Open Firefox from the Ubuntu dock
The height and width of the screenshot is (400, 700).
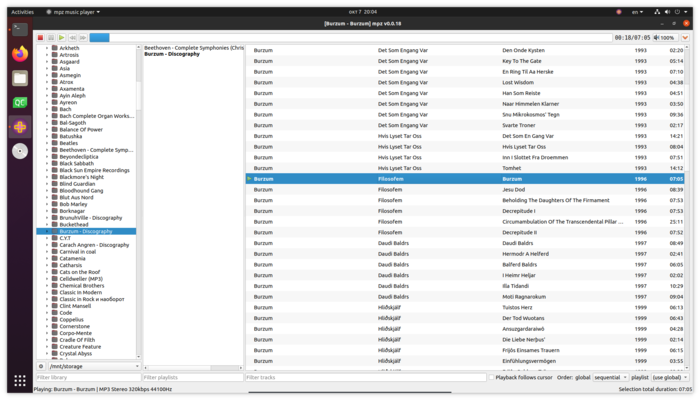[19, 53]
